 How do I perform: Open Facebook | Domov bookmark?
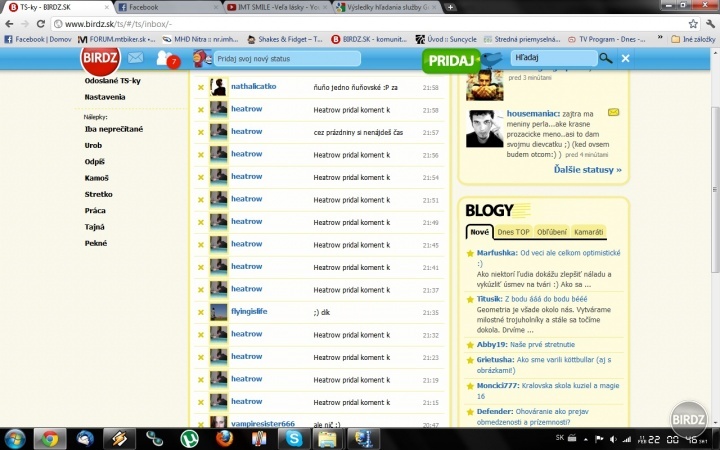click(x=38, y=39)
